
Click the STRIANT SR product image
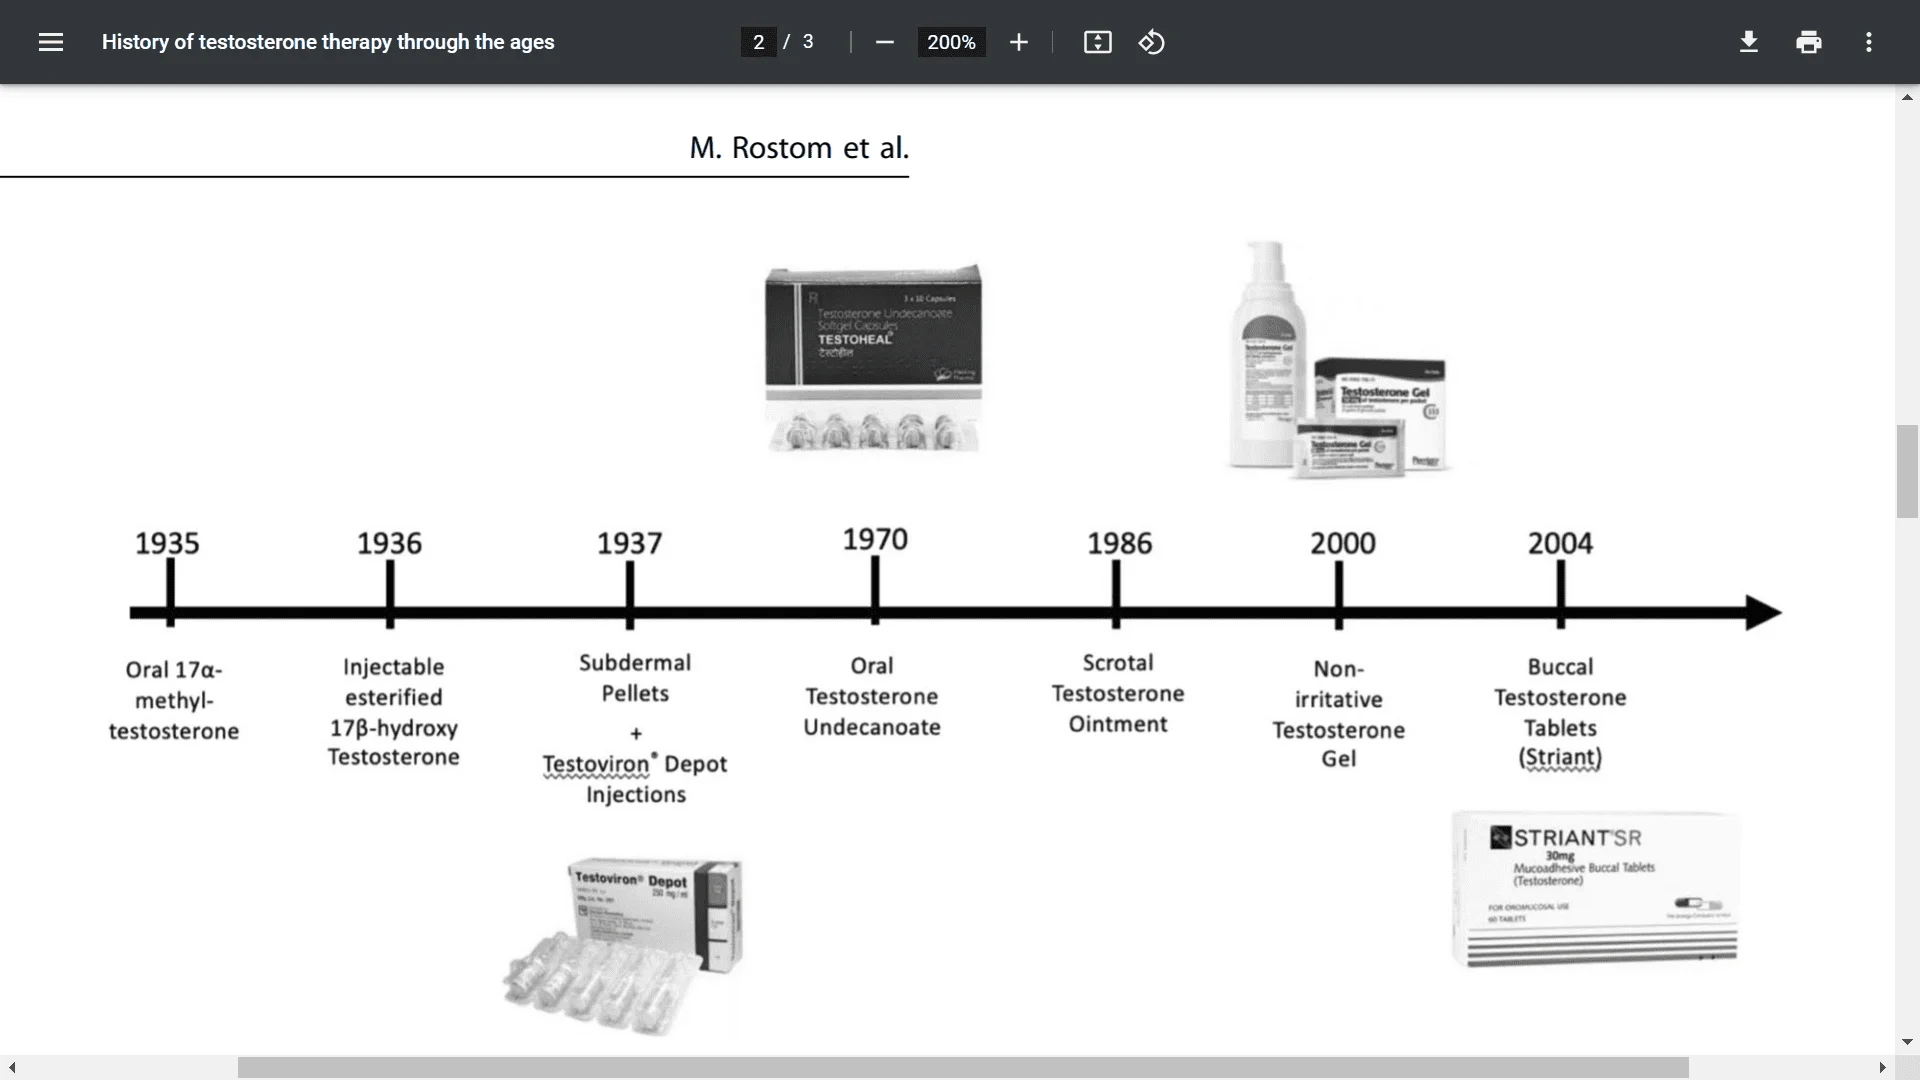tap(1595, 888)
